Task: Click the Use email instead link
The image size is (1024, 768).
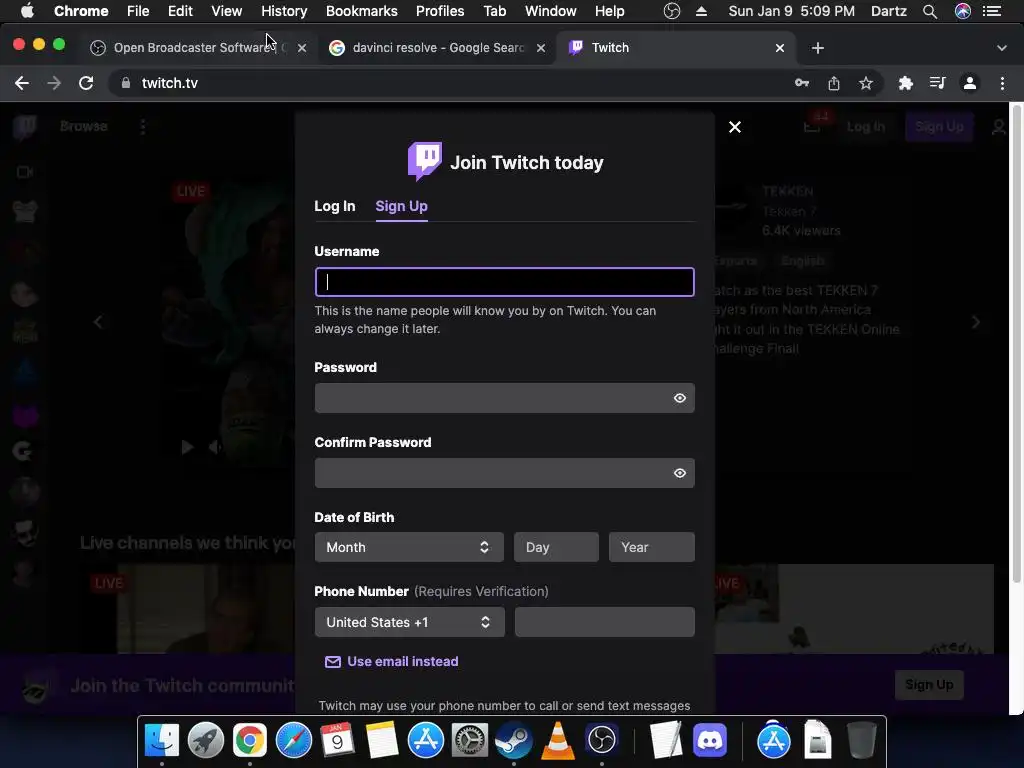Action: [392, 662]
